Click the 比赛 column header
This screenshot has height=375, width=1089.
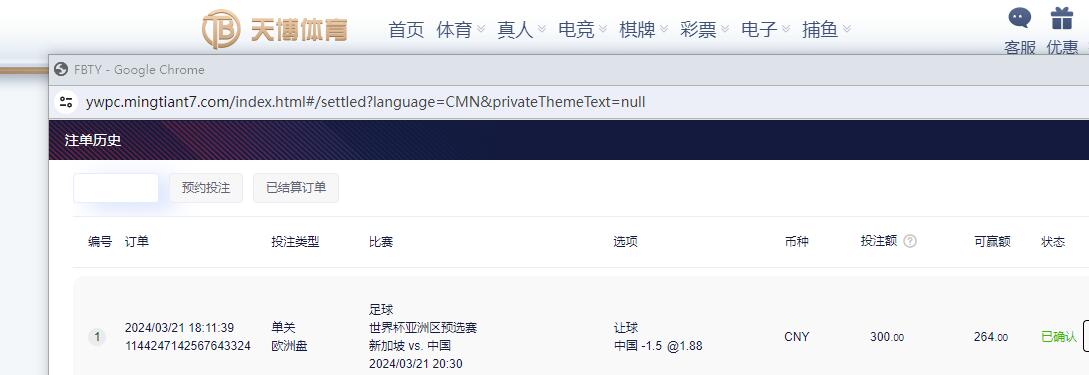point(381,242)
